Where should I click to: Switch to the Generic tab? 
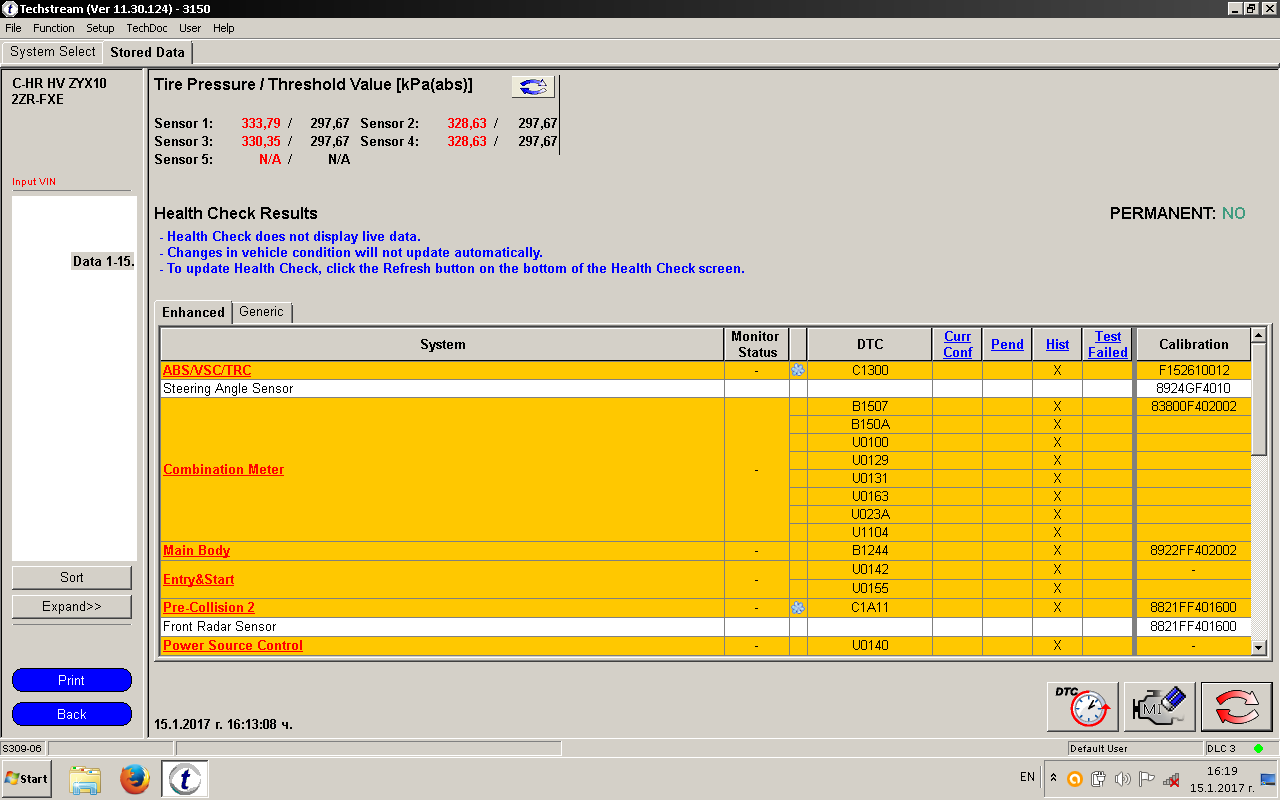261,312
